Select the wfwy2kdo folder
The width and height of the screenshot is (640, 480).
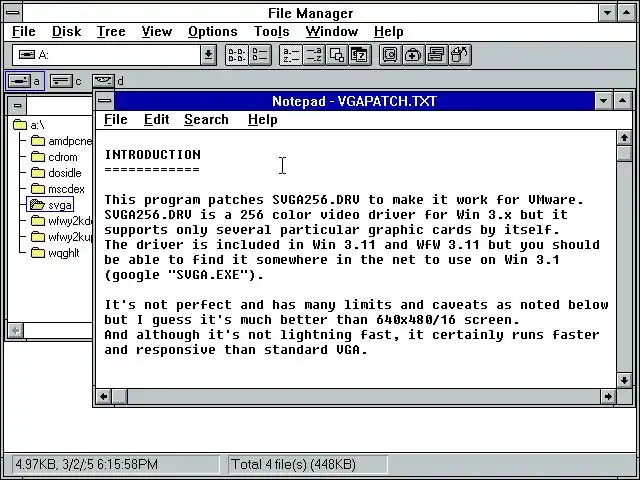(x=62, y=221)
